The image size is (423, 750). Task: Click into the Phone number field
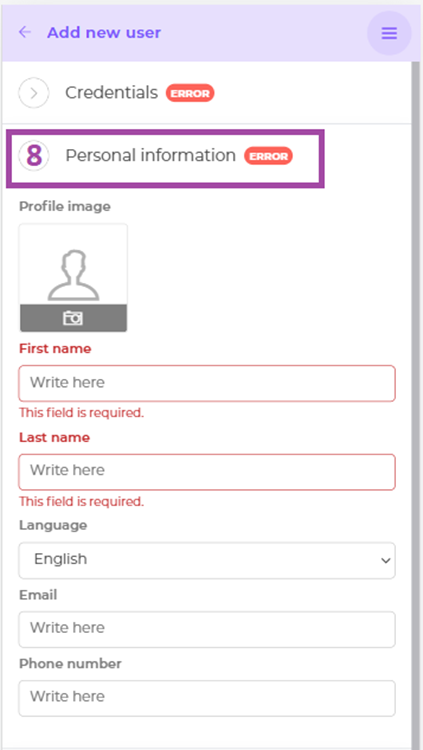tap(207, 698)
